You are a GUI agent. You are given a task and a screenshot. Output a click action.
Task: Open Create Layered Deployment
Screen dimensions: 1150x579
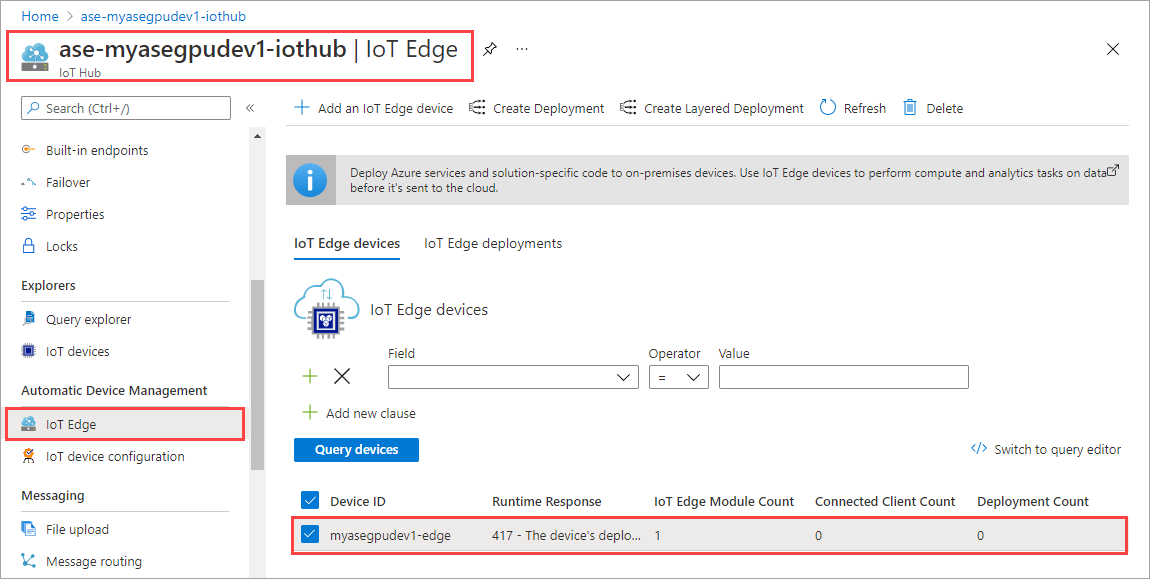tap(711, 107)
